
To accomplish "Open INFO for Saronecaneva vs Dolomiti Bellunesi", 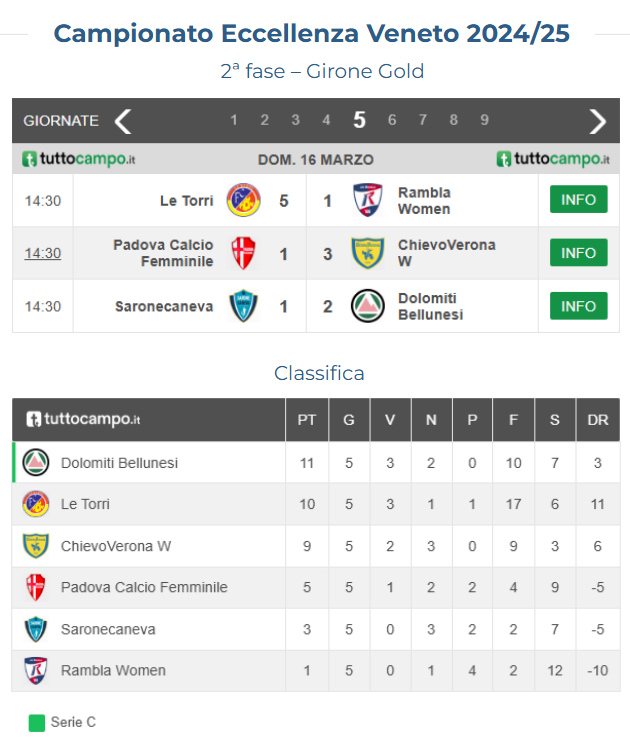I will [x=578, y=306].
